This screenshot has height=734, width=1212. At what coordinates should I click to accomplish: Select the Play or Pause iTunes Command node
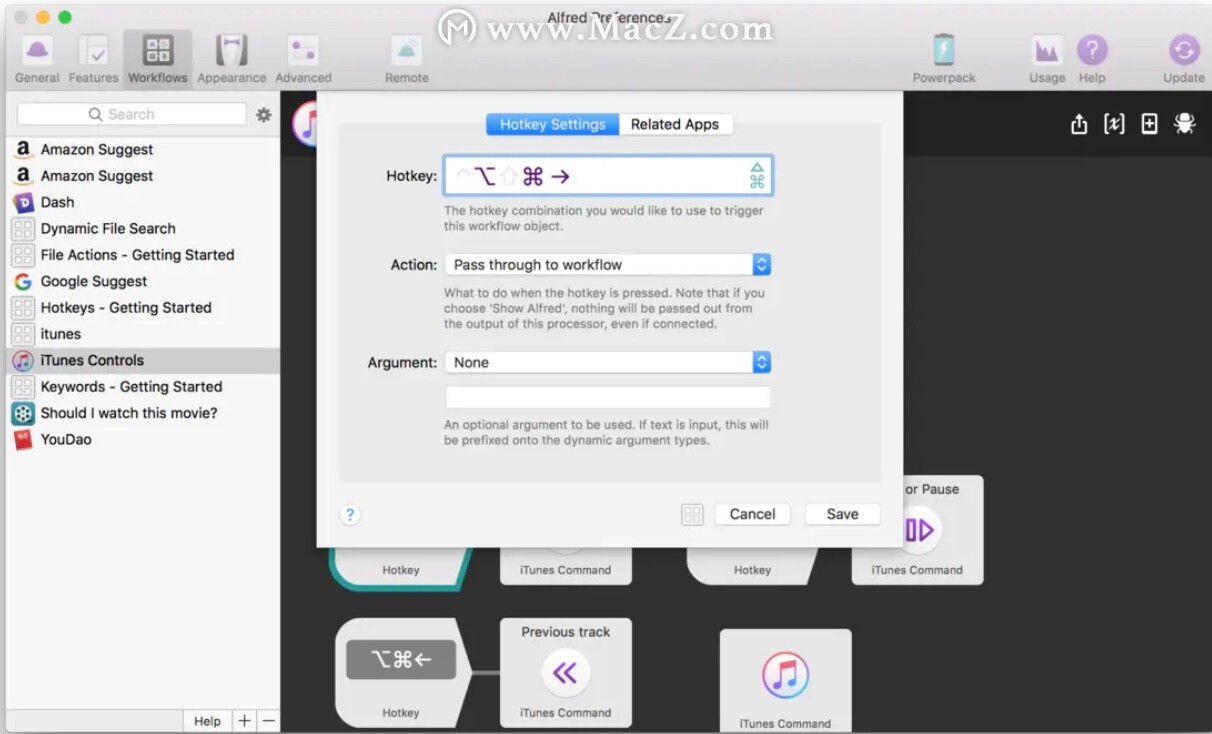click(x=917, y=530)
